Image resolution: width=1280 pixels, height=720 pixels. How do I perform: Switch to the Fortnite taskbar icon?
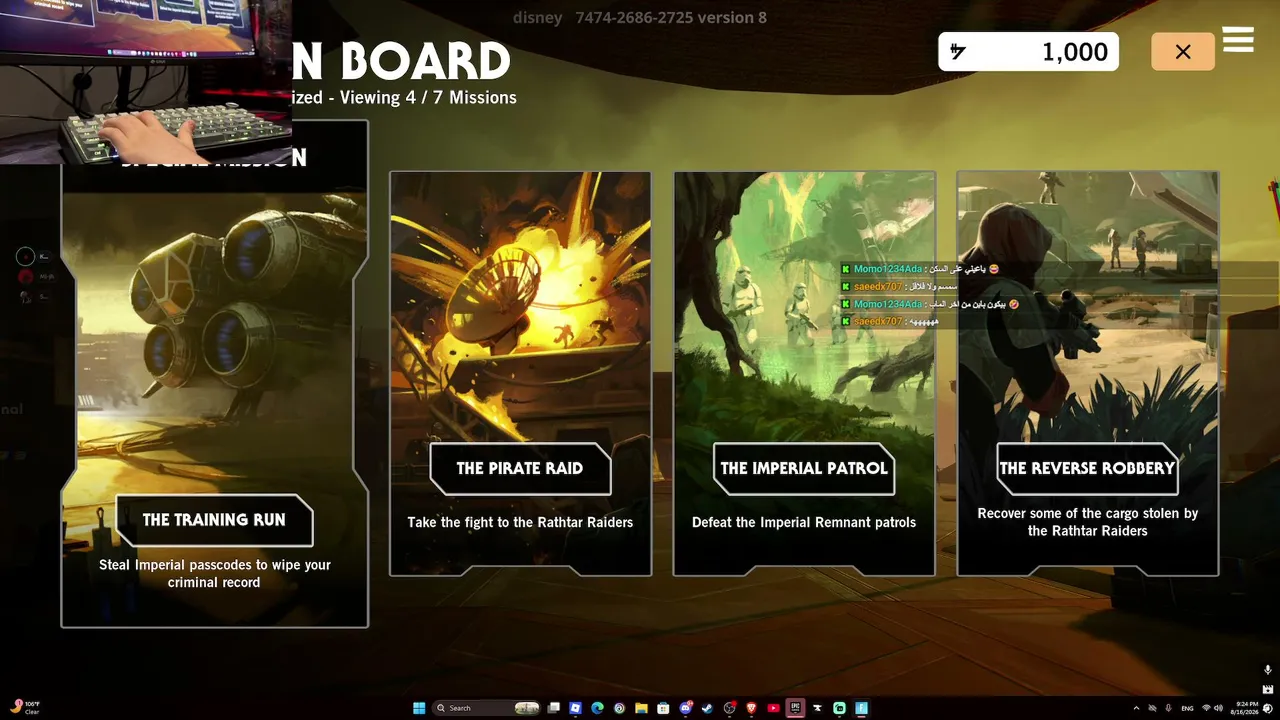click(862, 708)
